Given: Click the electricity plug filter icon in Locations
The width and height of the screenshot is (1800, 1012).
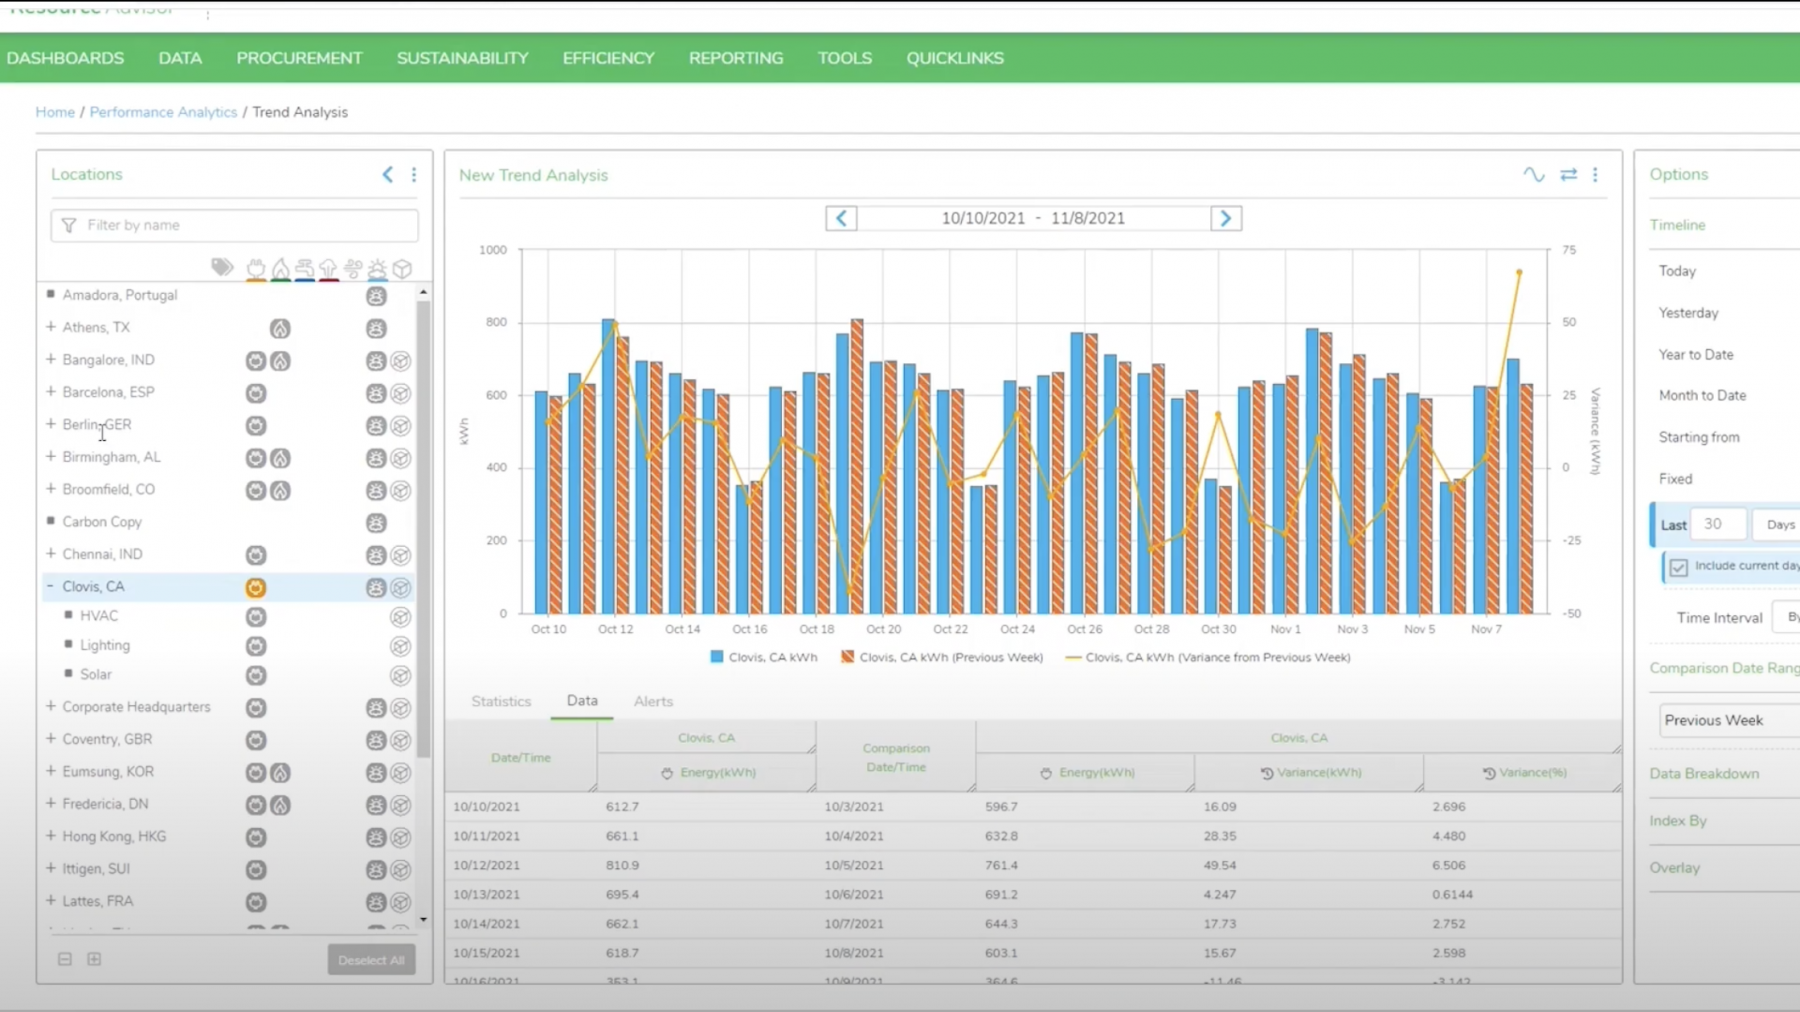Looking at the screenshot, I should coord(256,268).
